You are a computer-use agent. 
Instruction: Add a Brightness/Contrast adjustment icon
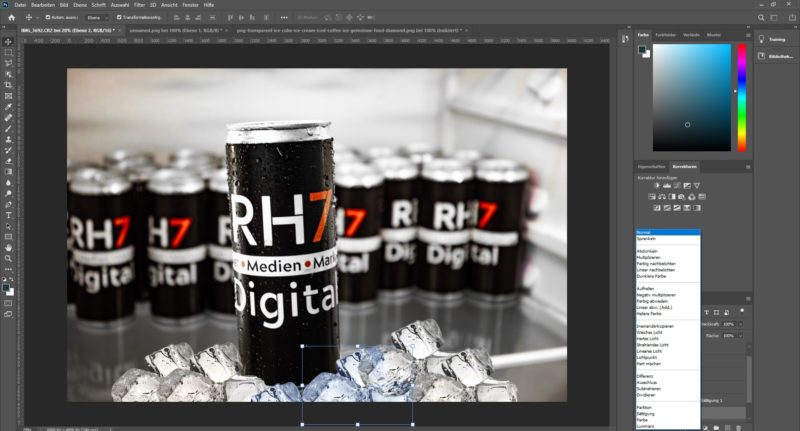click(657, 186)
